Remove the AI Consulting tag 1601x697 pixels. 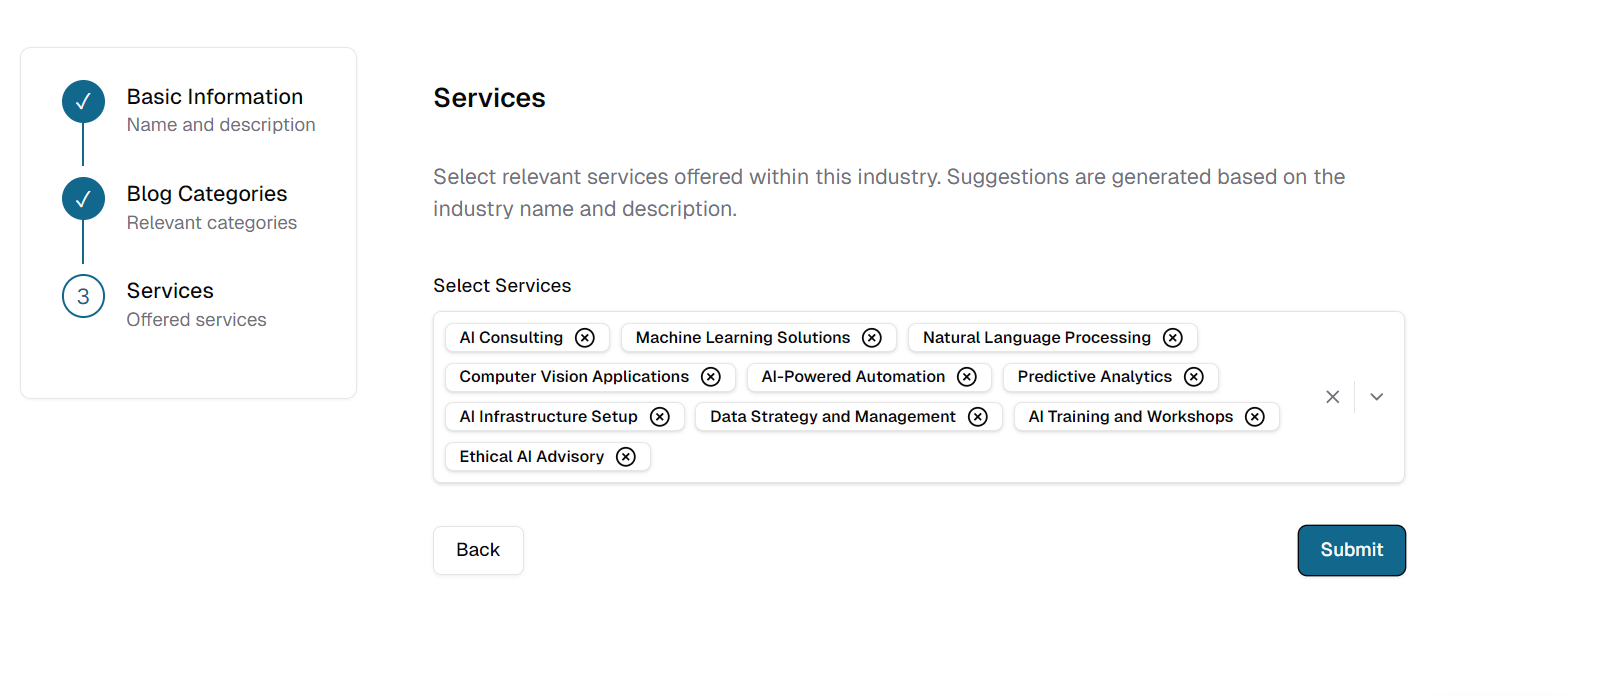(585, 338)
